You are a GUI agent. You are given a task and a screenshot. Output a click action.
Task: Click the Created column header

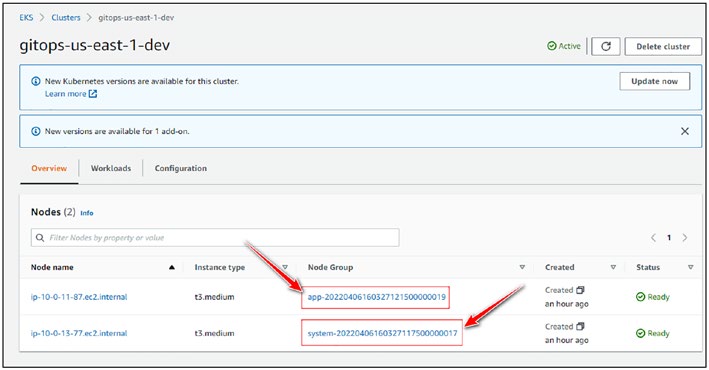point(559,267)
